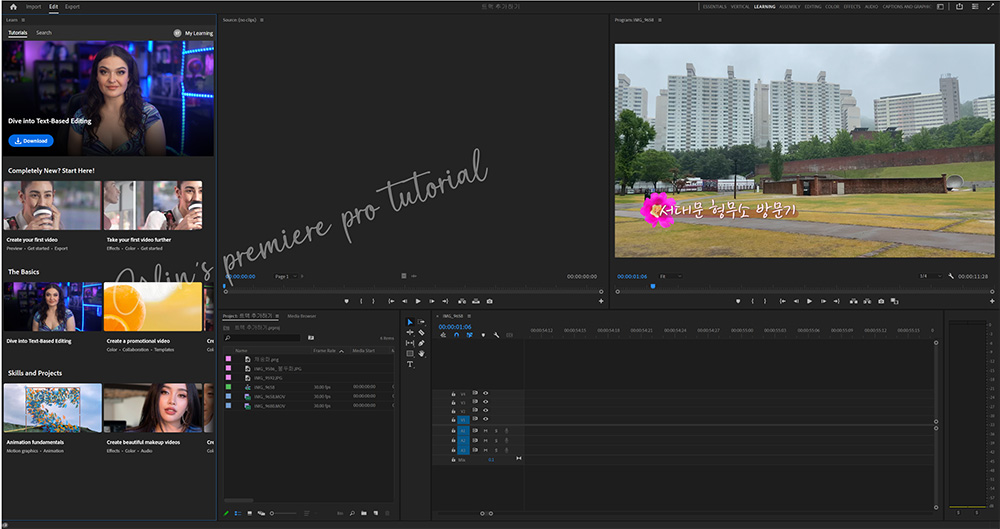Click New Item icon in Project panel

(x=376, y=513)
